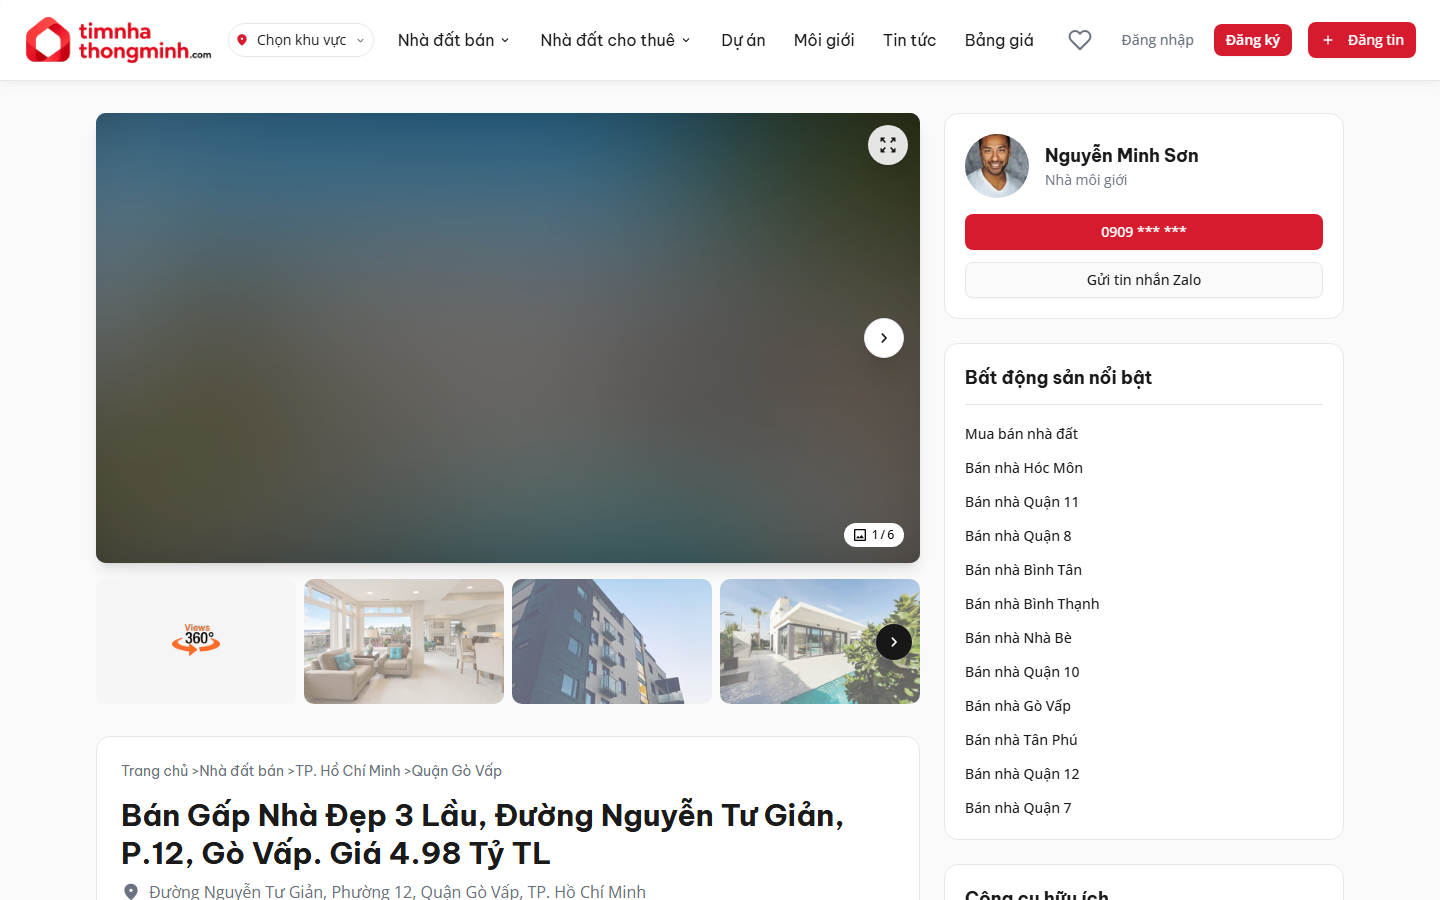Screen dimensions: 1440x900
Task: Click Quận Gò Vấp breadcrumb
Action: [457, 771]
